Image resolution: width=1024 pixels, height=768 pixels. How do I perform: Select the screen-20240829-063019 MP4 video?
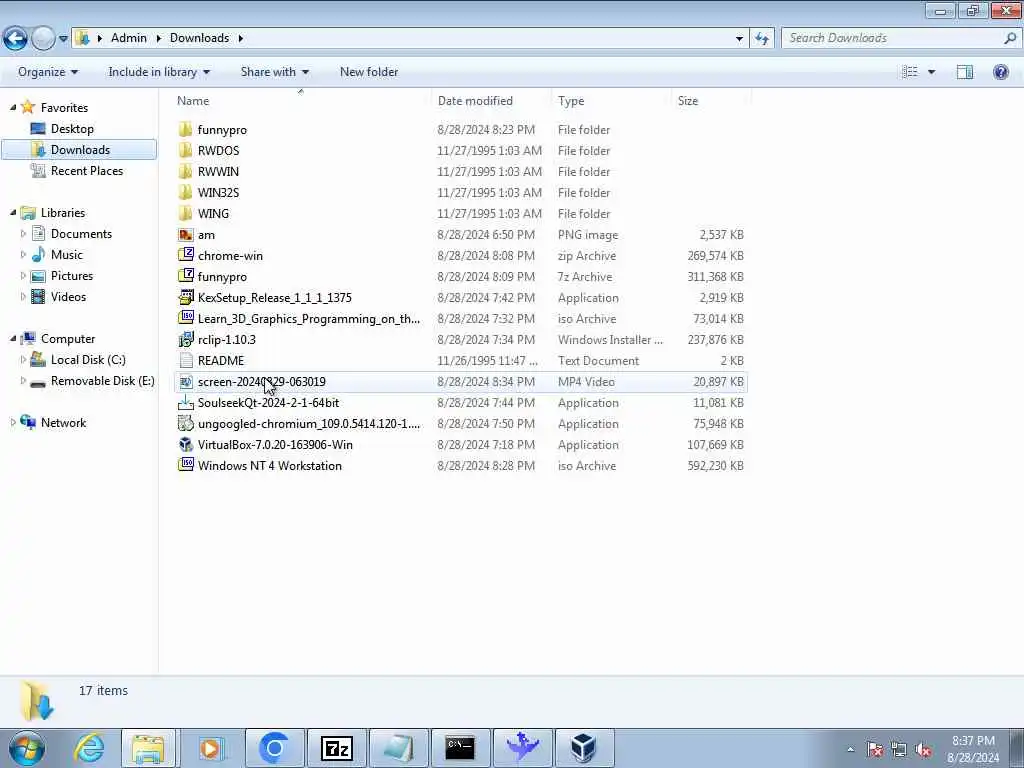[x=460, y=381]
